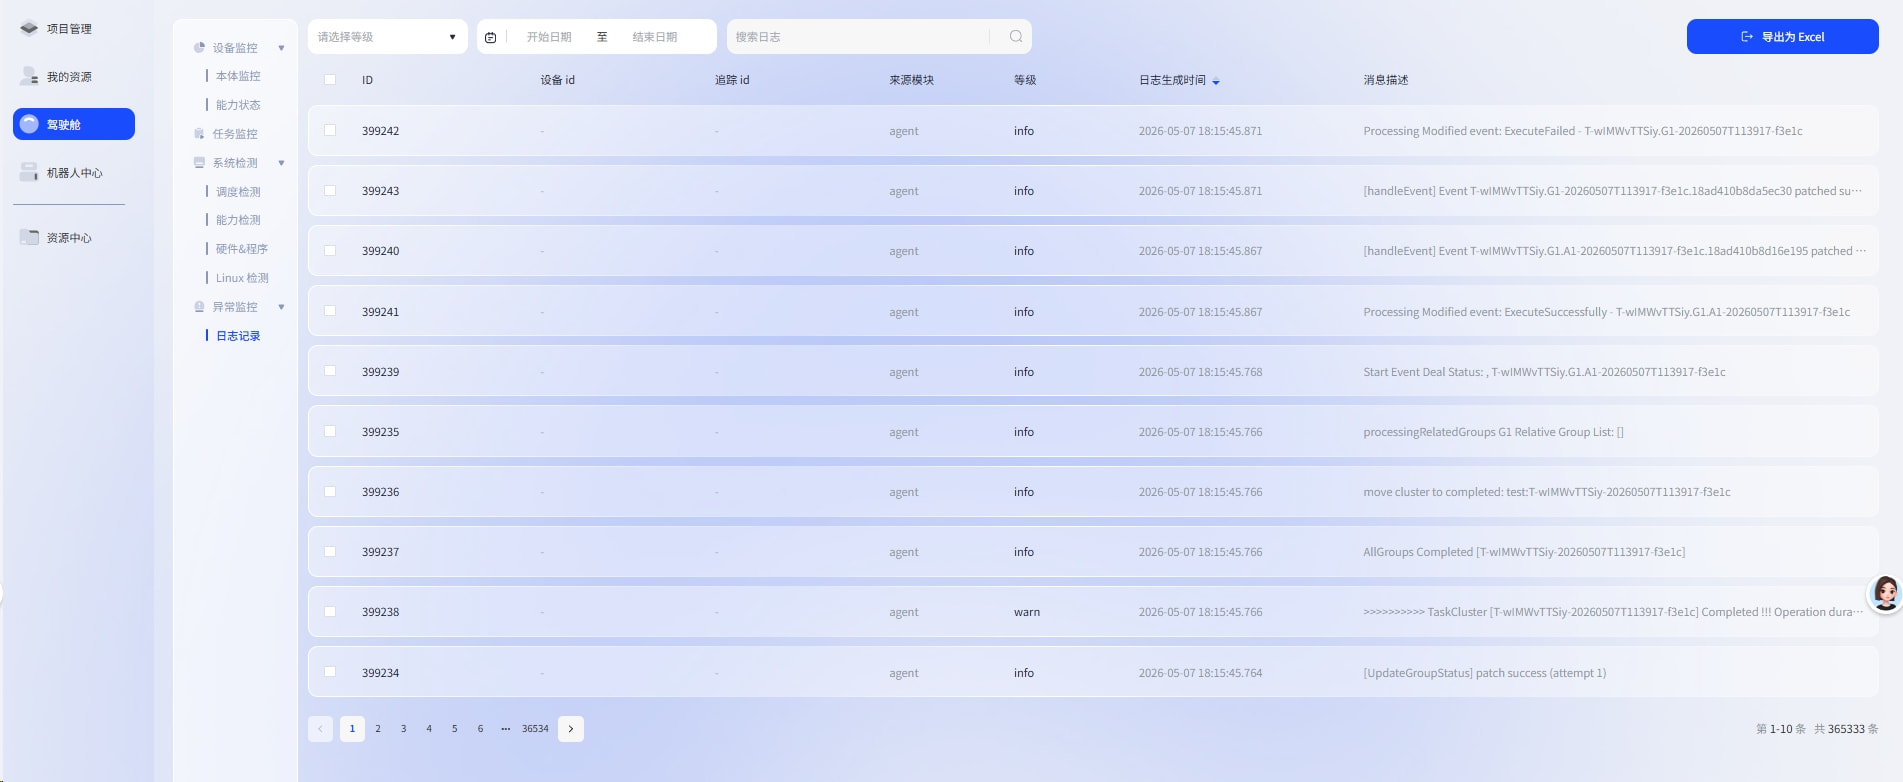Click the 机器人中心 robot icon
Viewport: 1903px width, 782px height.
29,172
